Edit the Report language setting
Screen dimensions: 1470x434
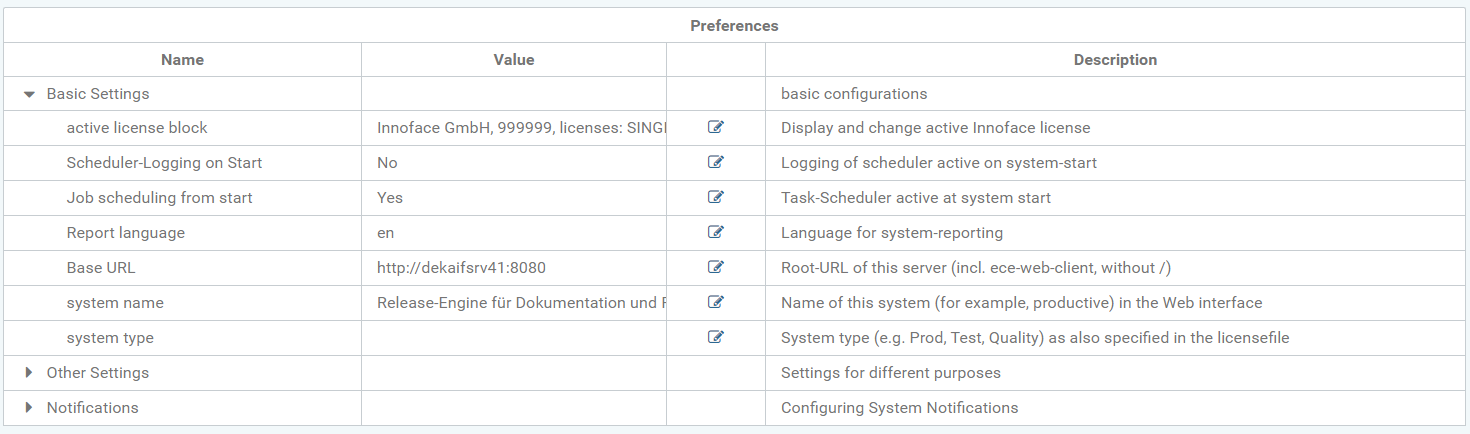pos(715,232)
